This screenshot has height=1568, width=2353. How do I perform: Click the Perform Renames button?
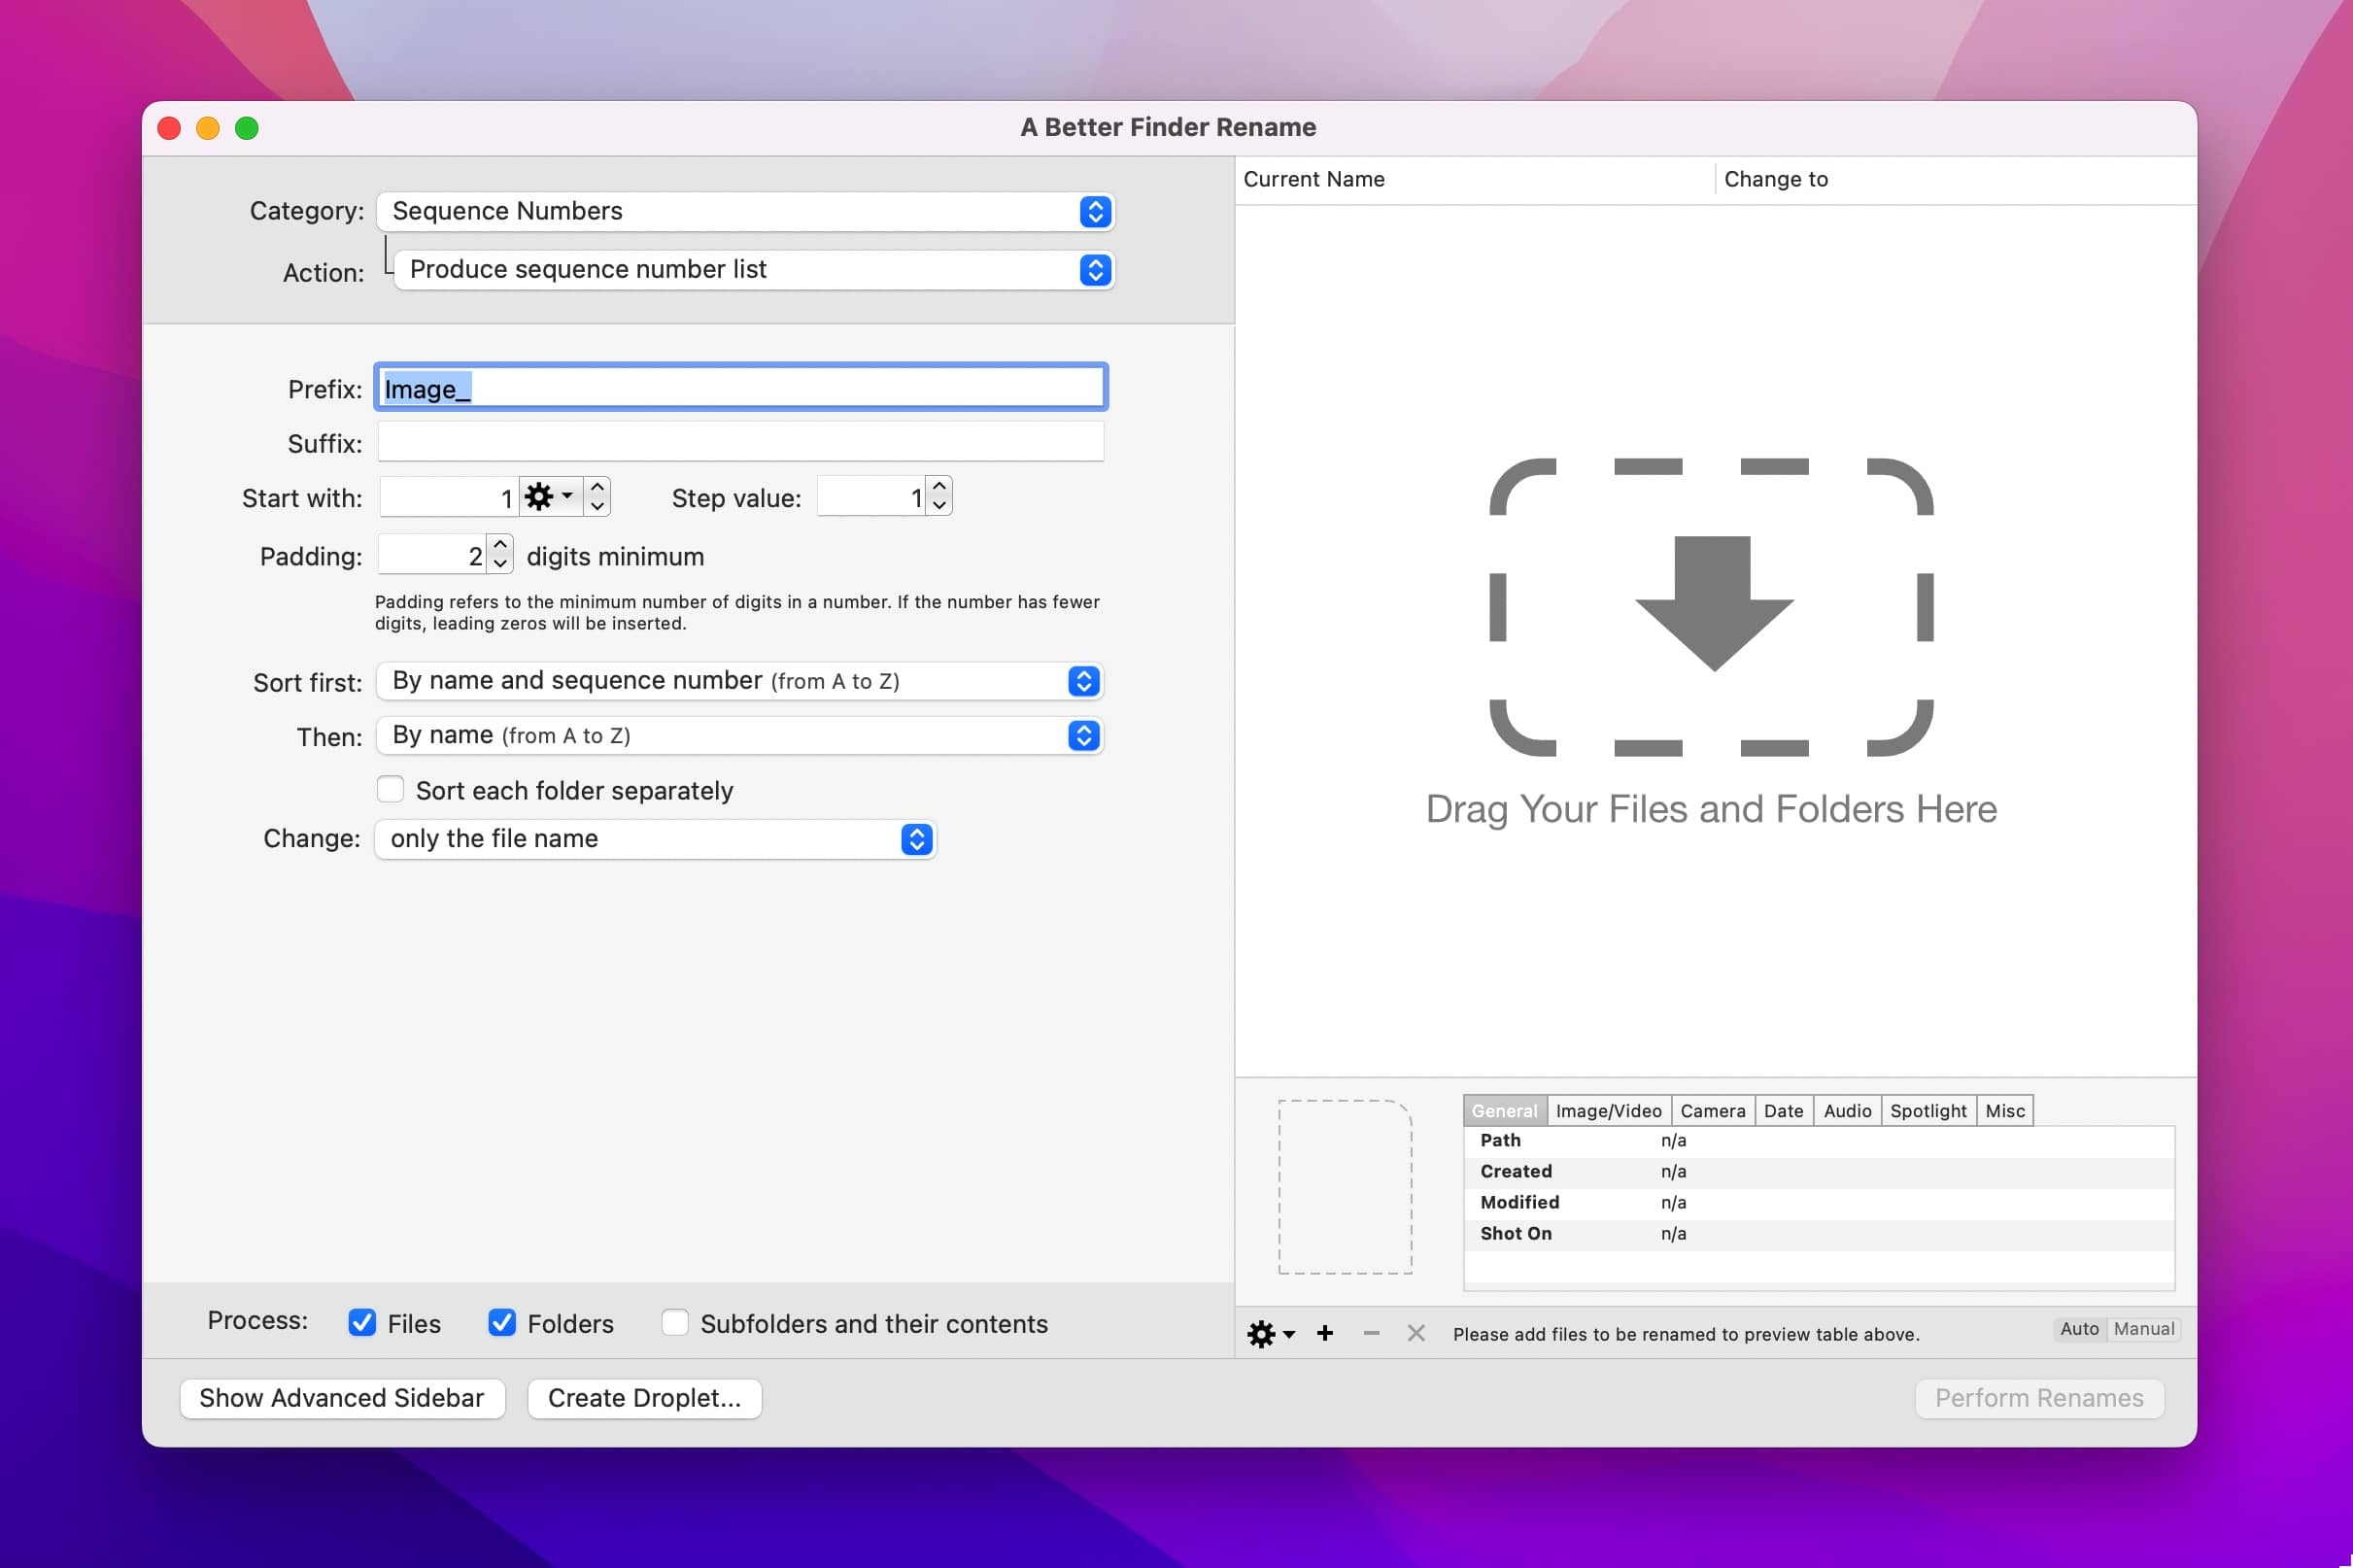pyautogui.click(x=2039, y=1398)
